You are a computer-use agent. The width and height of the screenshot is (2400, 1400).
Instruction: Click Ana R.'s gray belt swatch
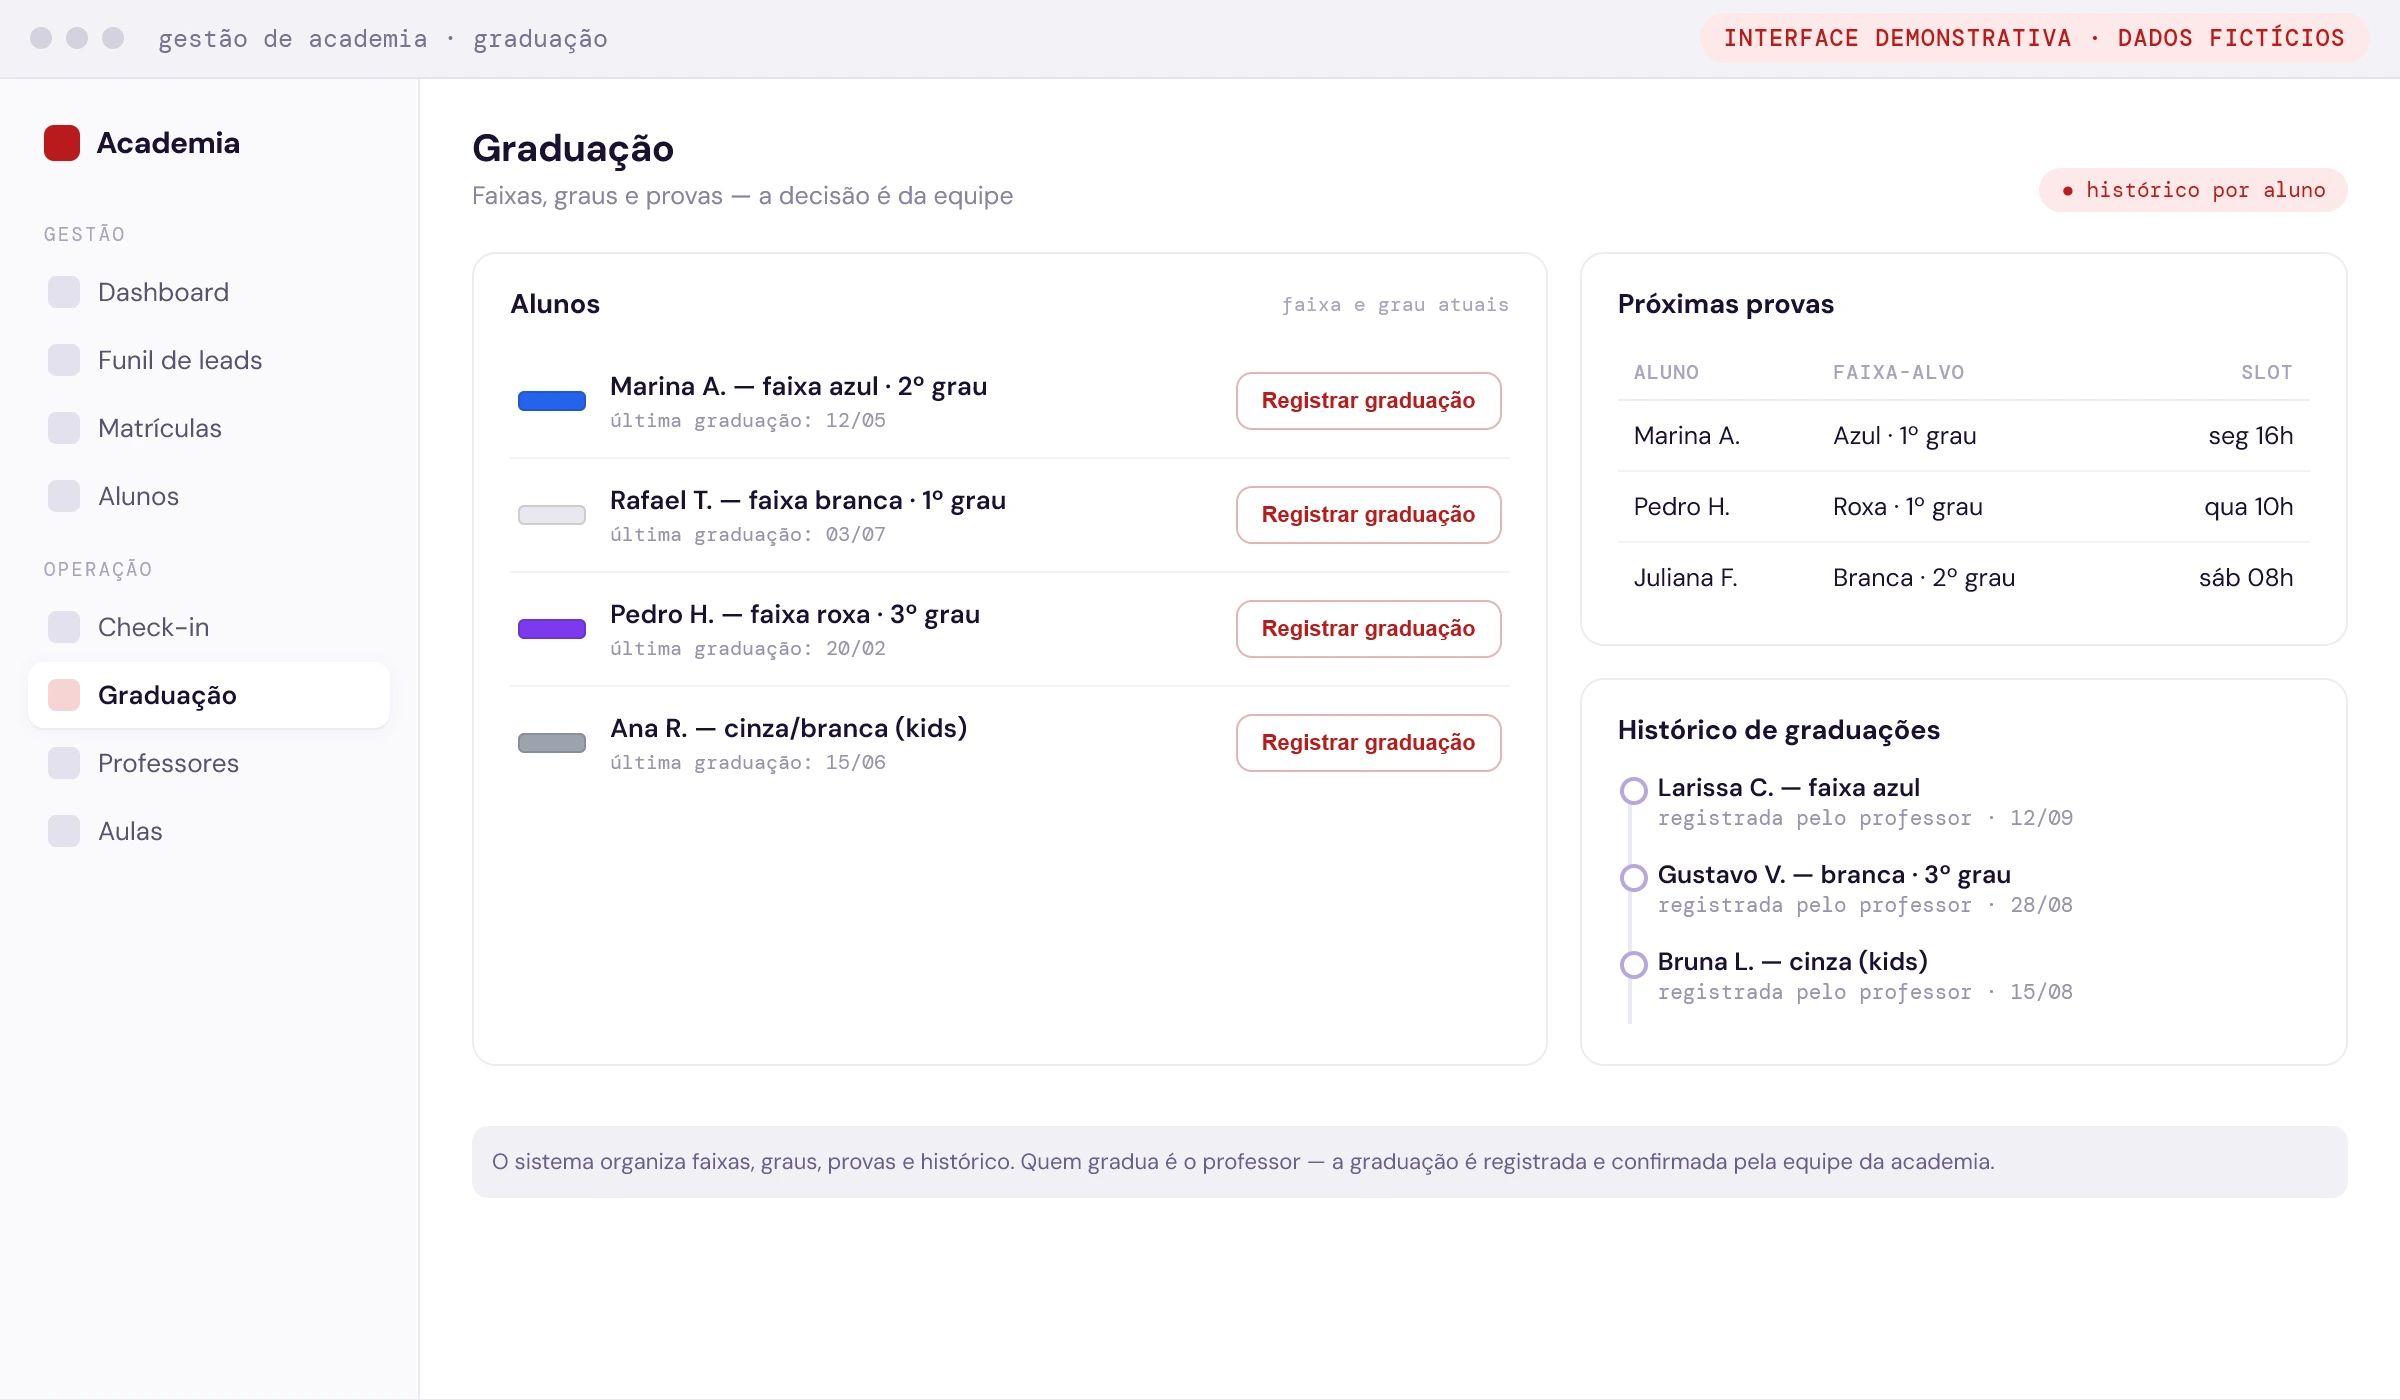[552, 743]
